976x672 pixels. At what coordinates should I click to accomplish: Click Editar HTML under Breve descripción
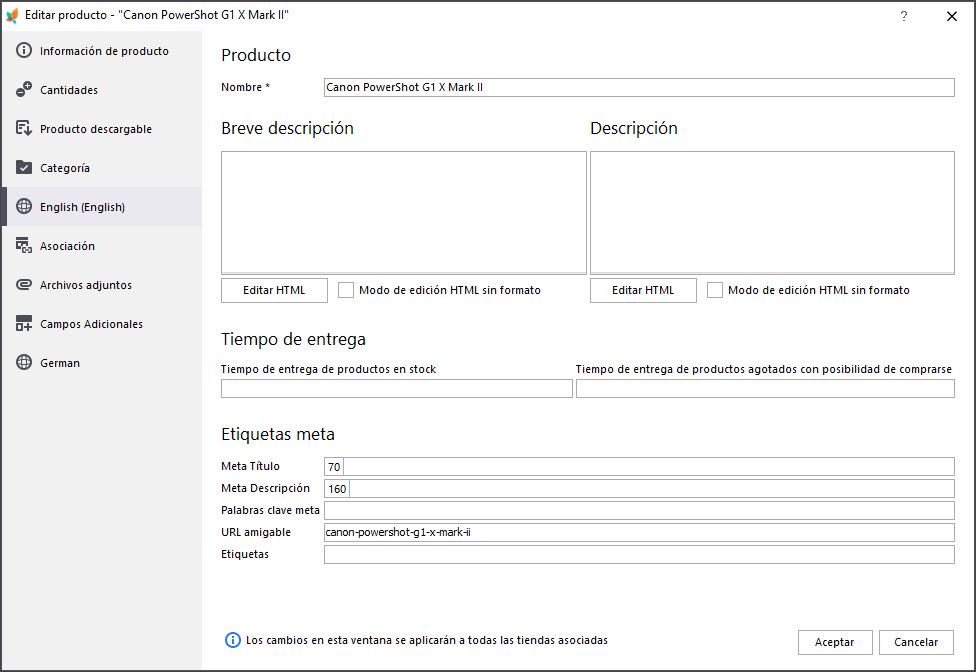tap(274, 291)
